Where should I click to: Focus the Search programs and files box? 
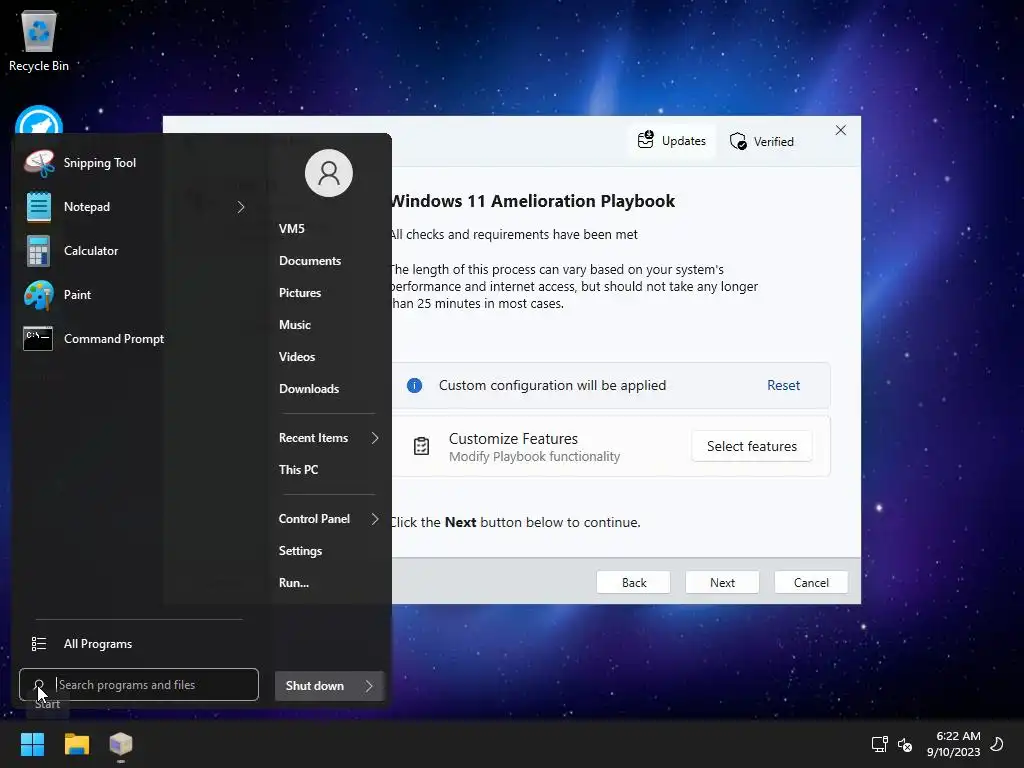[x=139, y=684]
